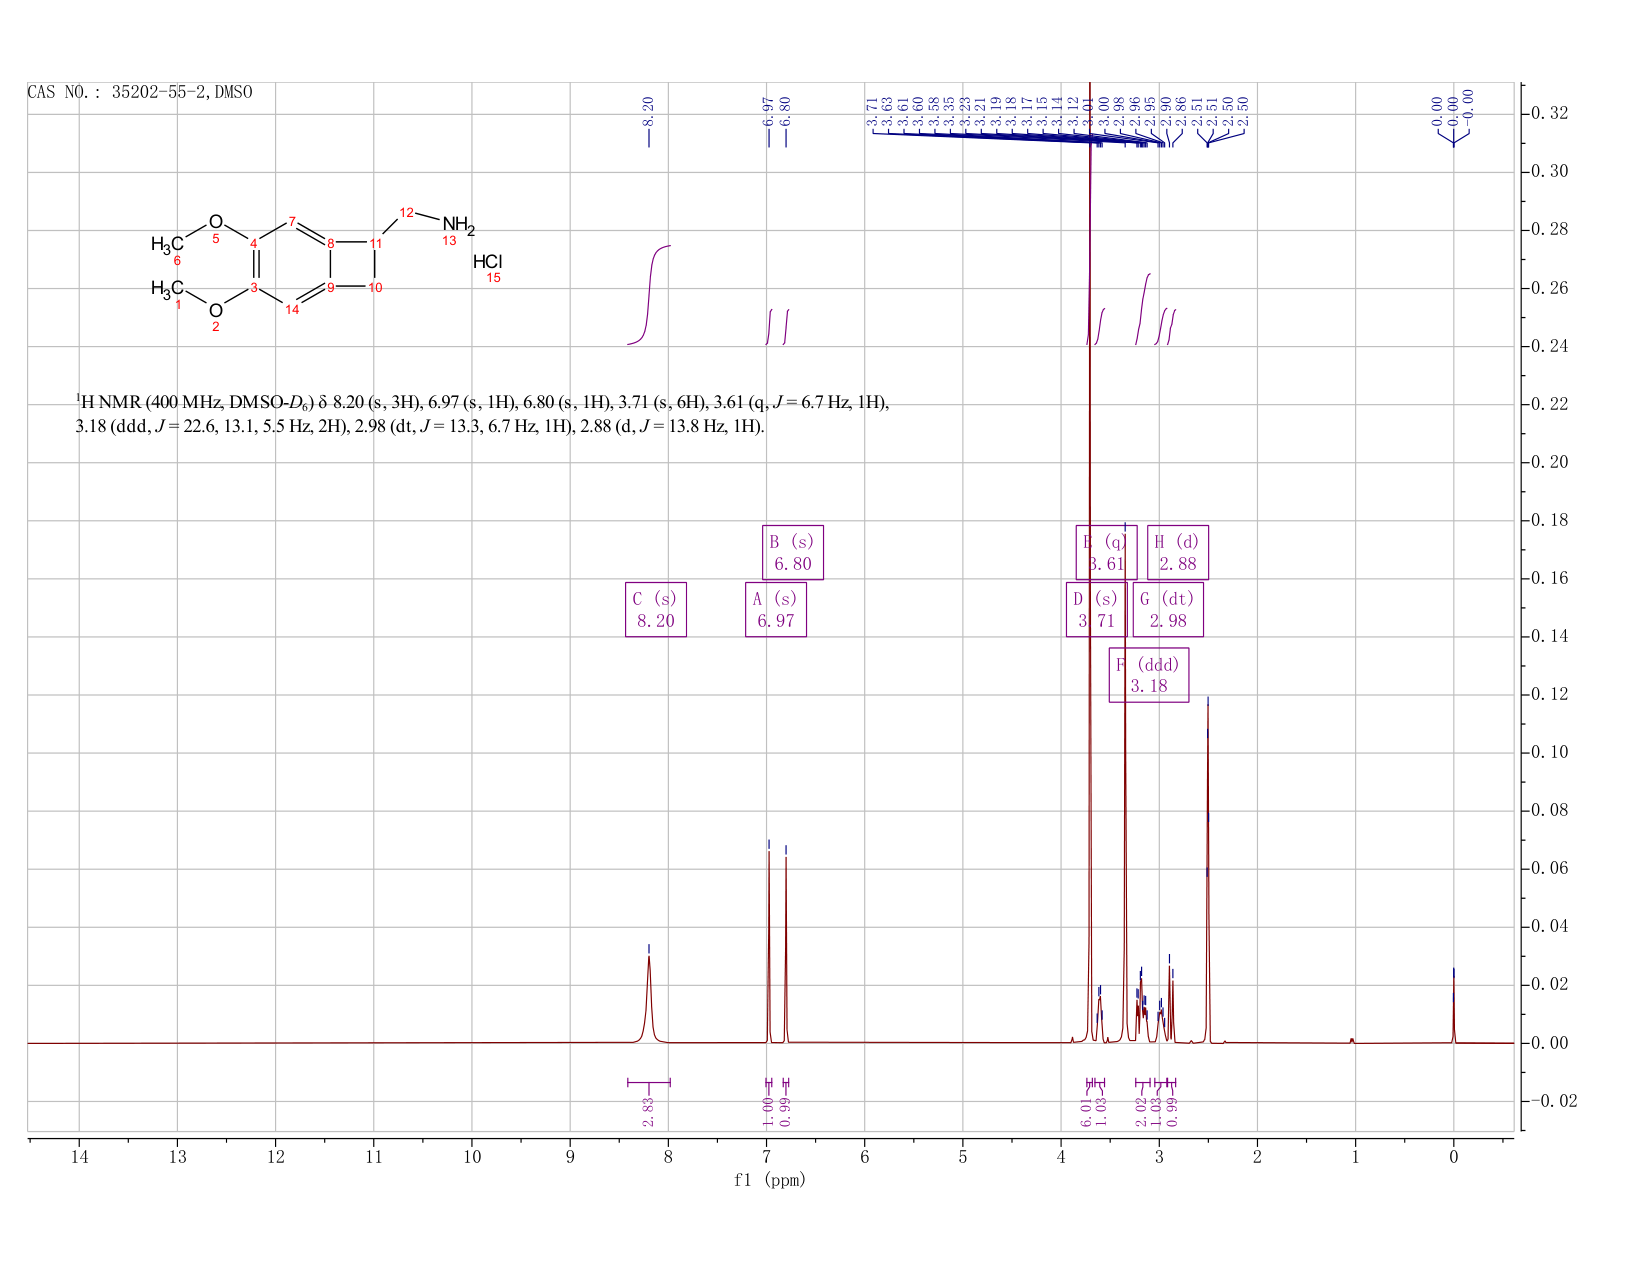Click red atom number 10 in structure

click(376, 288)
